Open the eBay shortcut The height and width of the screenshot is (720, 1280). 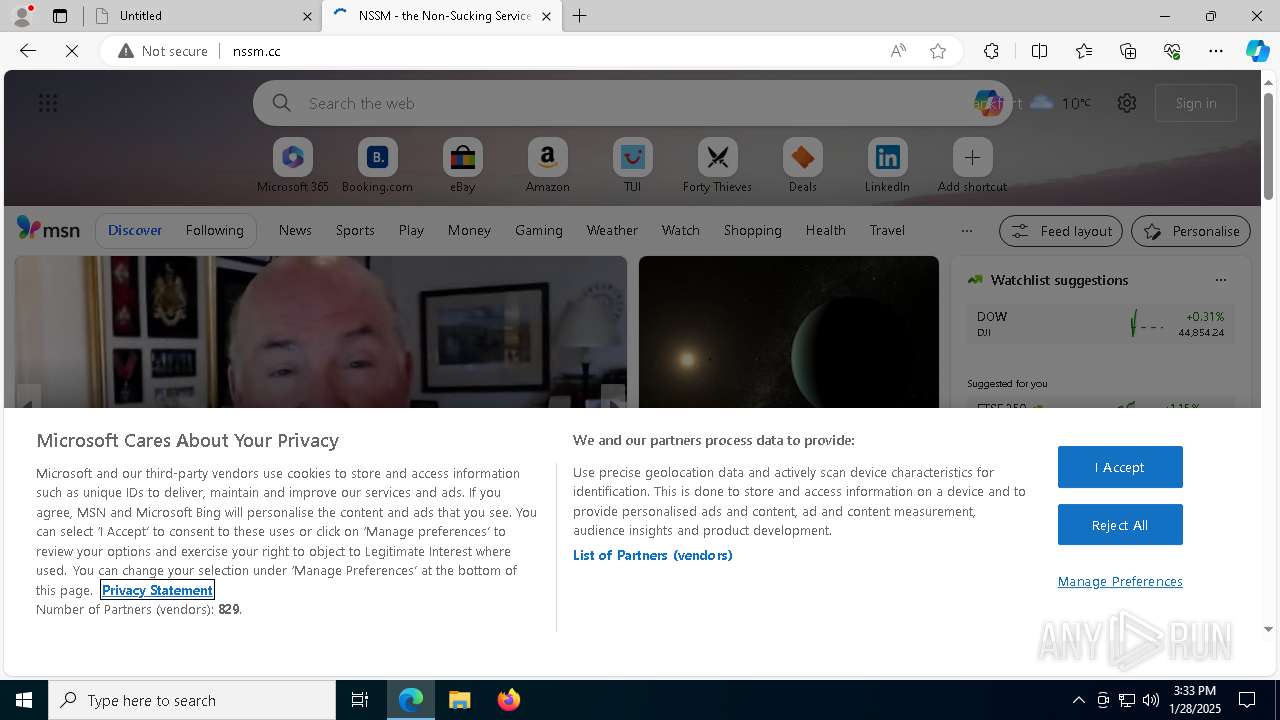tap(462, 165)
